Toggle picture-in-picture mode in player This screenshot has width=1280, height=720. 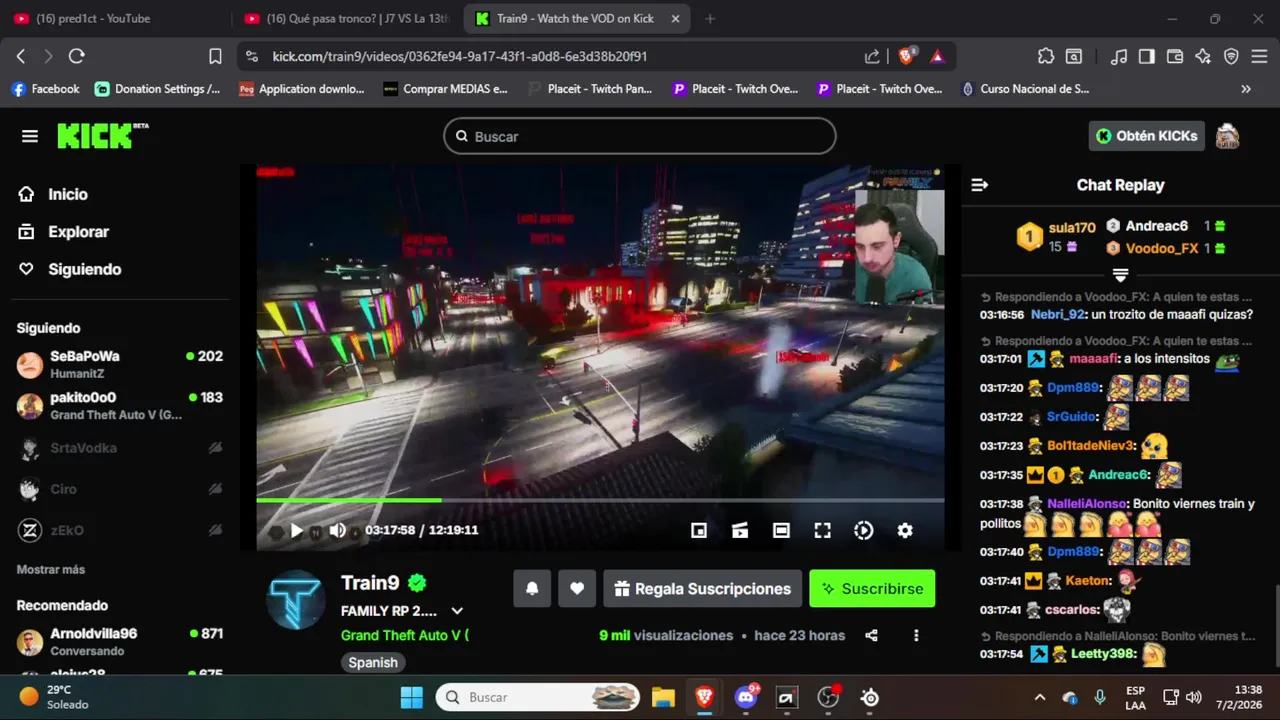(x=699, y=531)
